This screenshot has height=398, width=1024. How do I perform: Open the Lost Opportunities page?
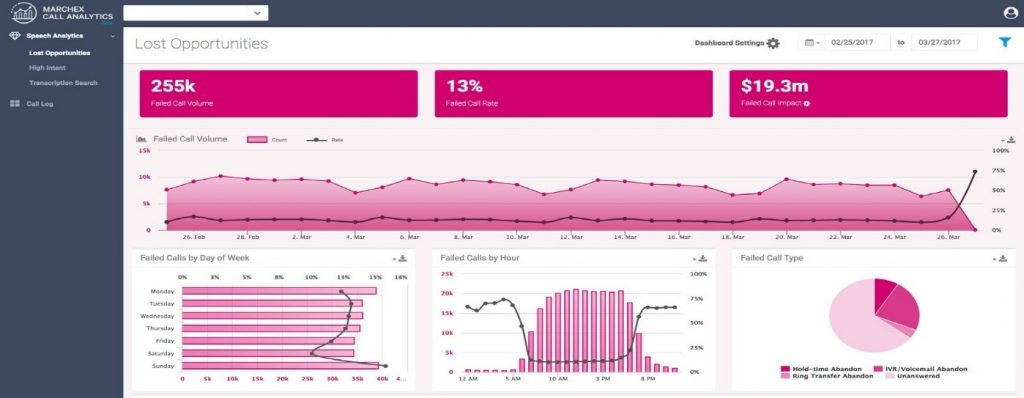tap(59, 53)
